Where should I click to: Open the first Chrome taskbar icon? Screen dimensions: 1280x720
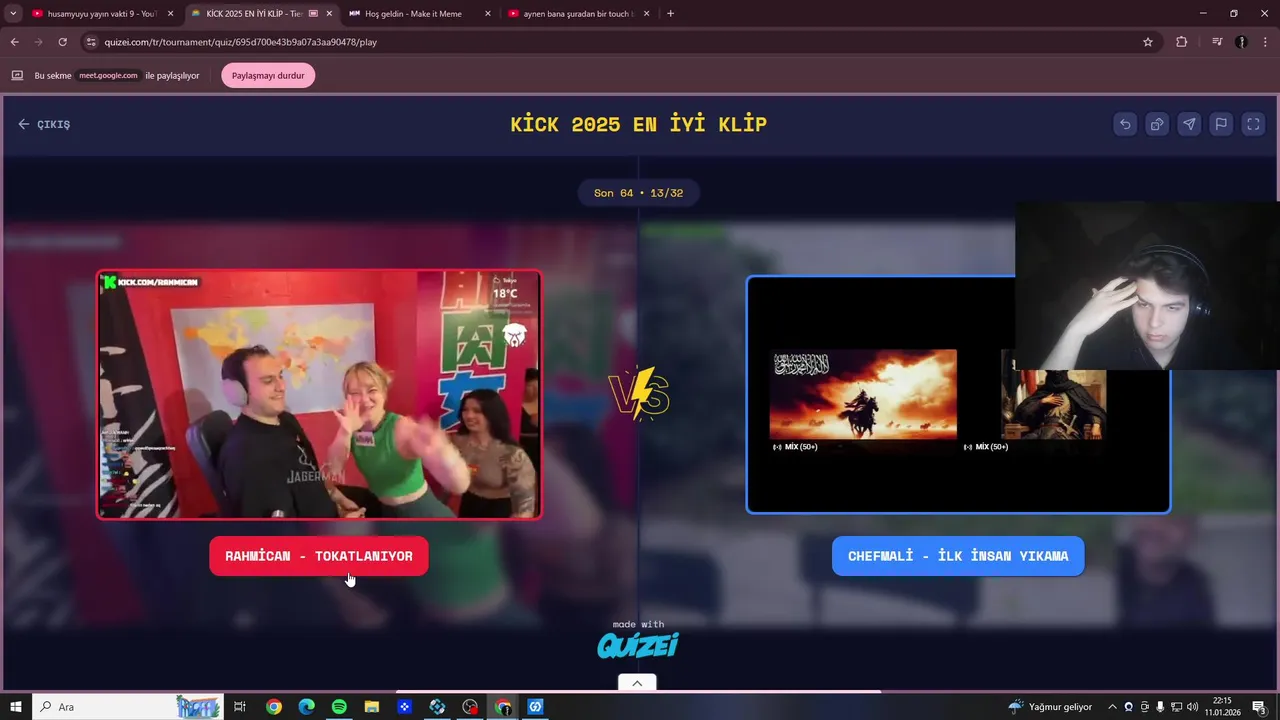(273, 707)
